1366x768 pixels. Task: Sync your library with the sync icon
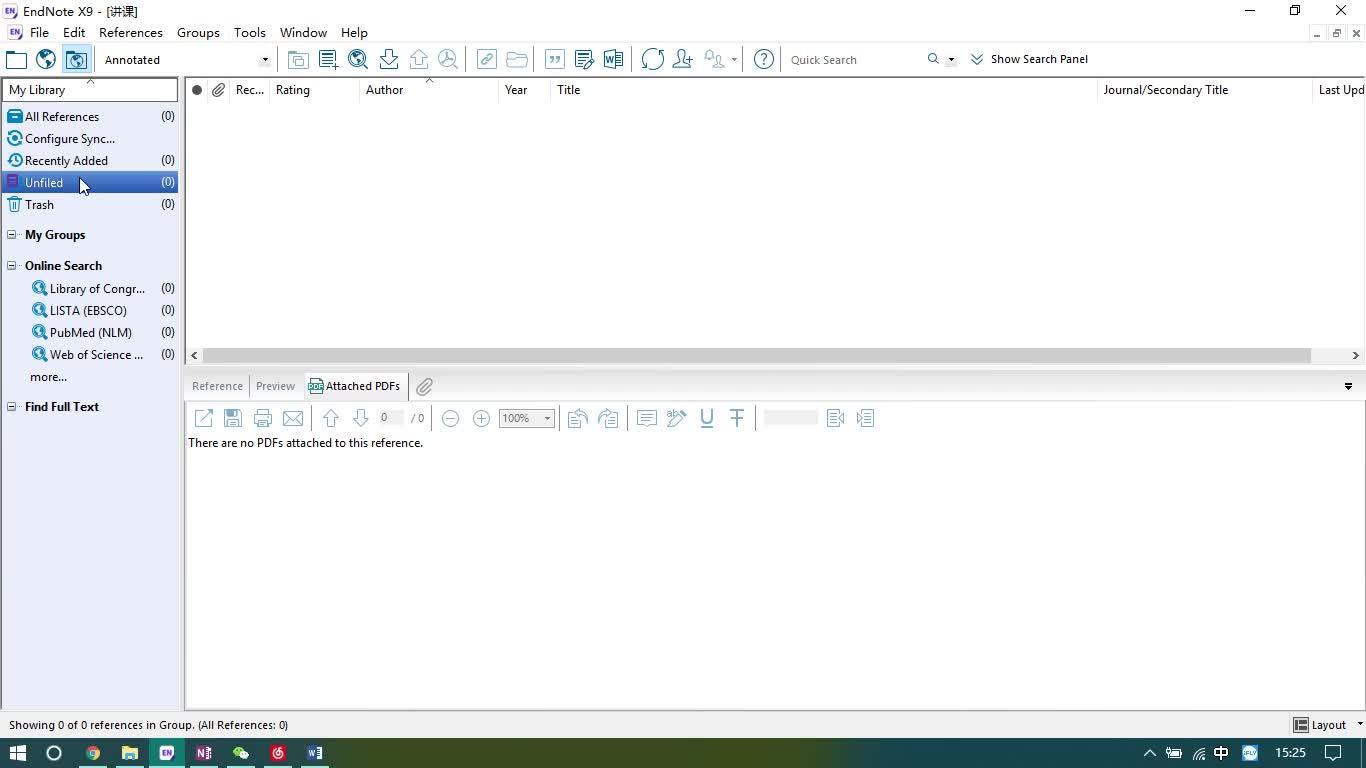click(x=652, y=59)
